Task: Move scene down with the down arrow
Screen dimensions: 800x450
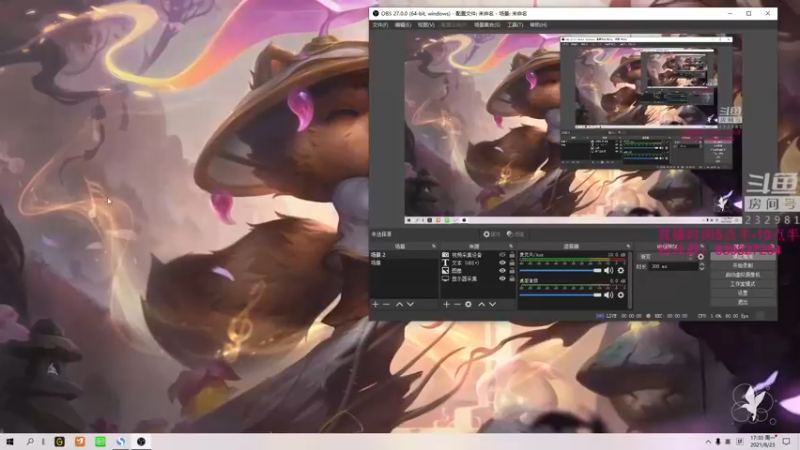Action: [x=410, y=304]
